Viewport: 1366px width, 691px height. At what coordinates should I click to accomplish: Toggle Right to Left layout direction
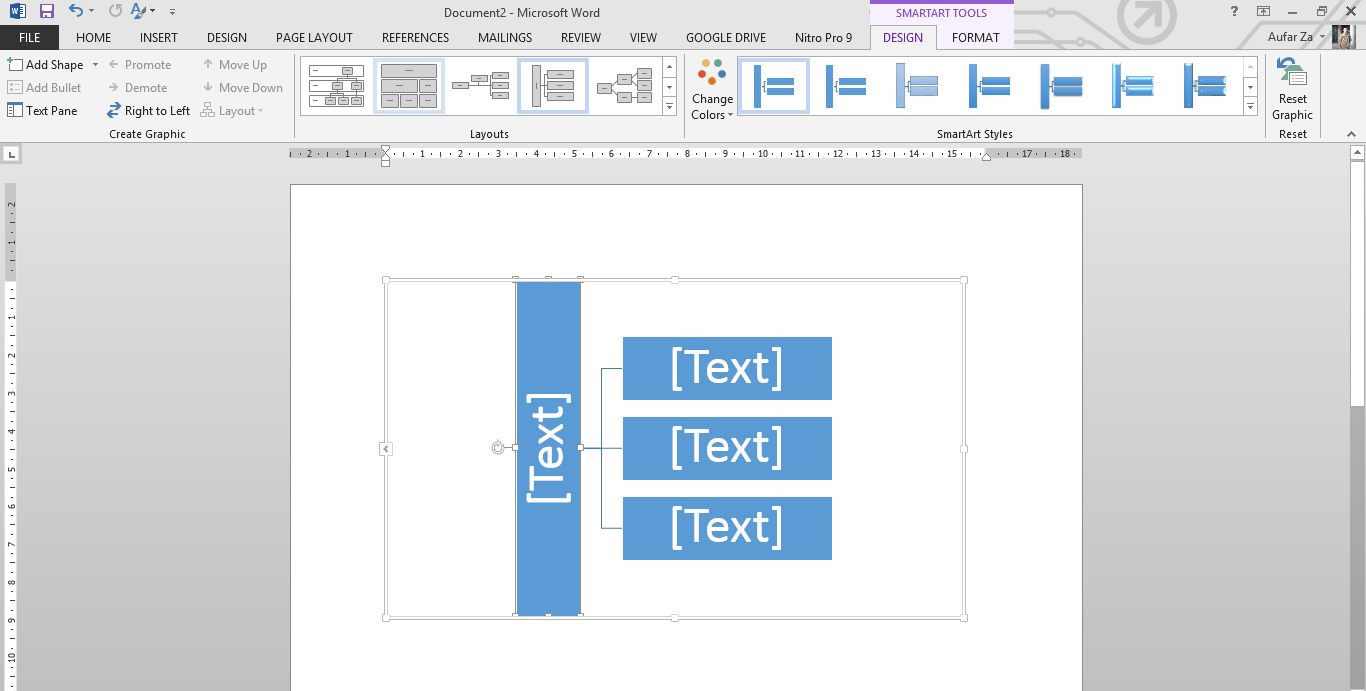tap(148, 111)
